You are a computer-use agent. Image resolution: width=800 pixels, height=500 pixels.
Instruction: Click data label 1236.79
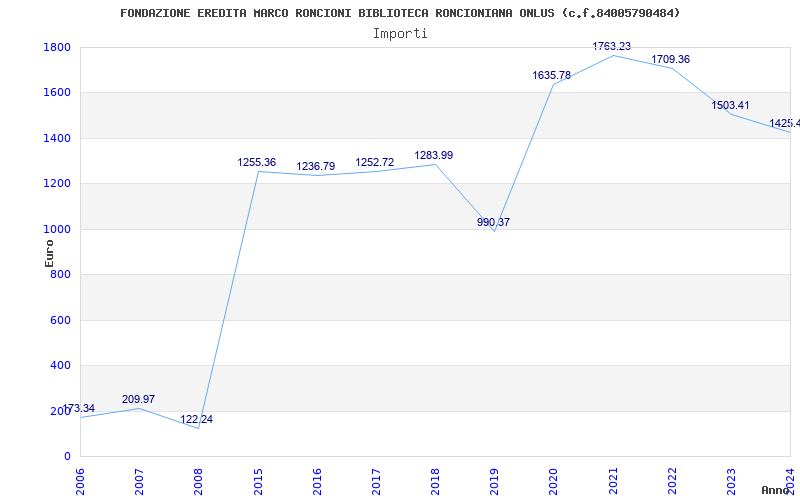(316, 166)
